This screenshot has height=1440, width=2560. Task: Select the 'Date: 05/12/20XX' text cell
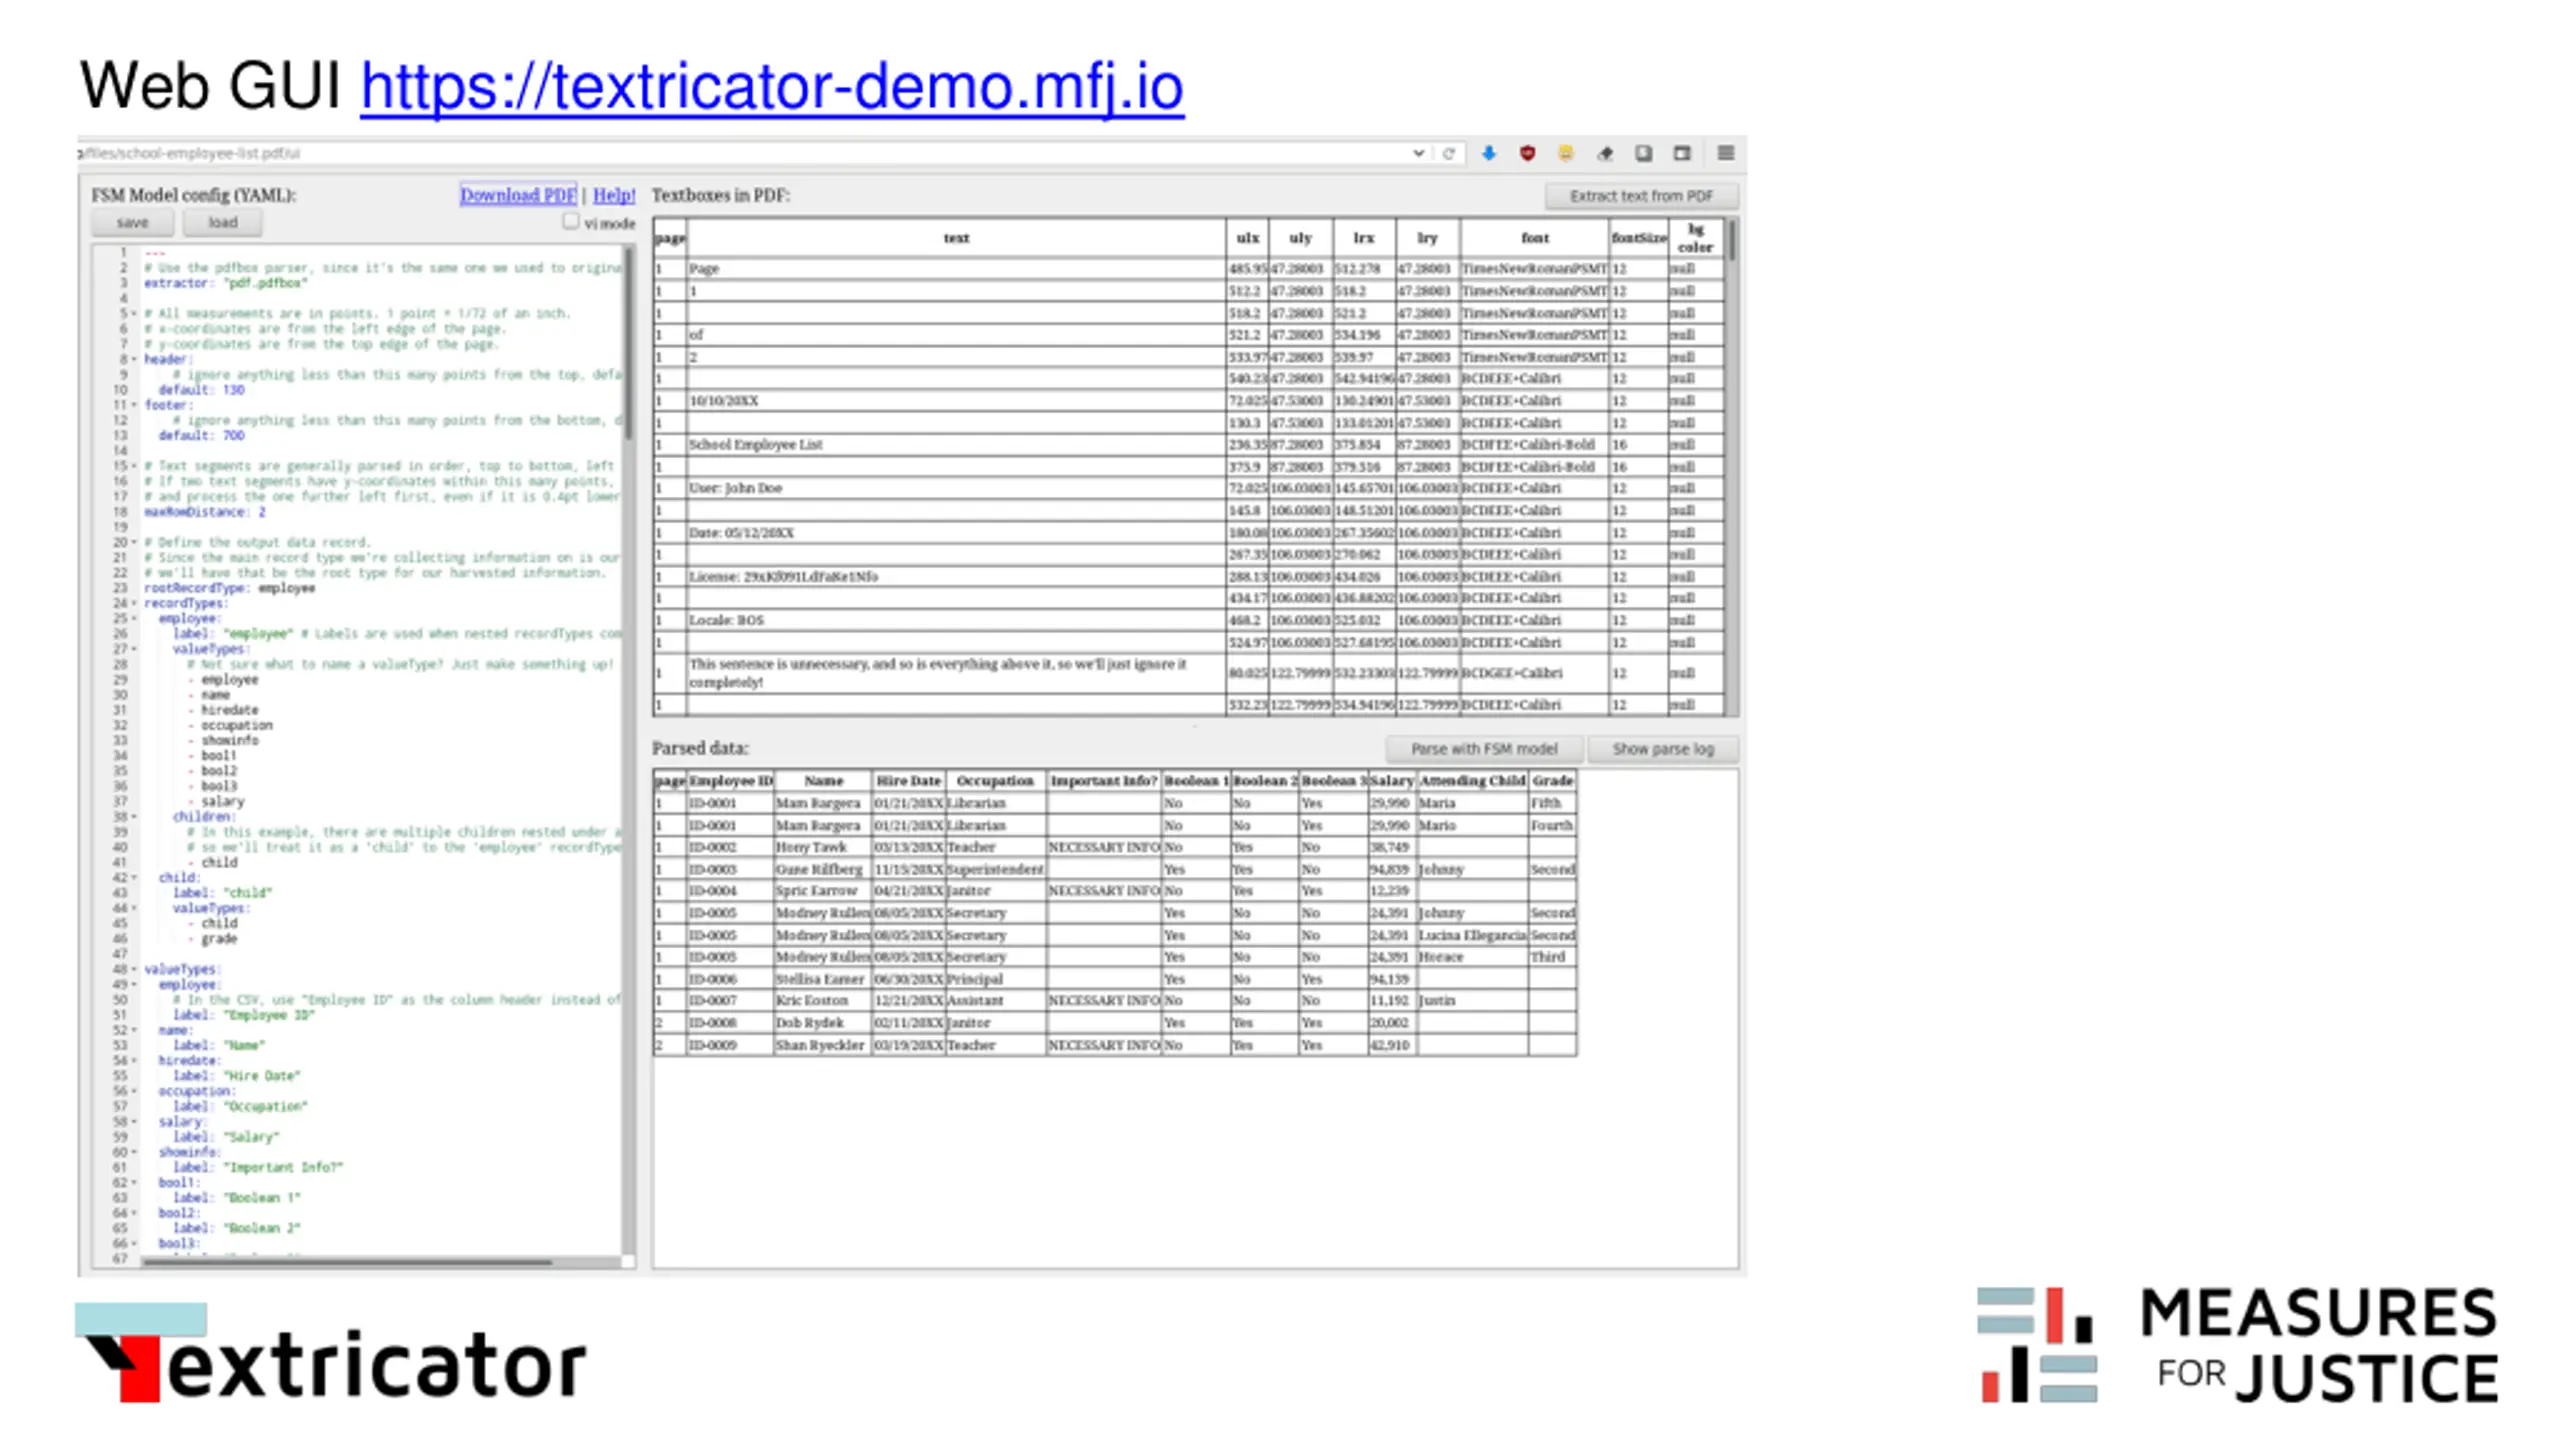[957, 533]
